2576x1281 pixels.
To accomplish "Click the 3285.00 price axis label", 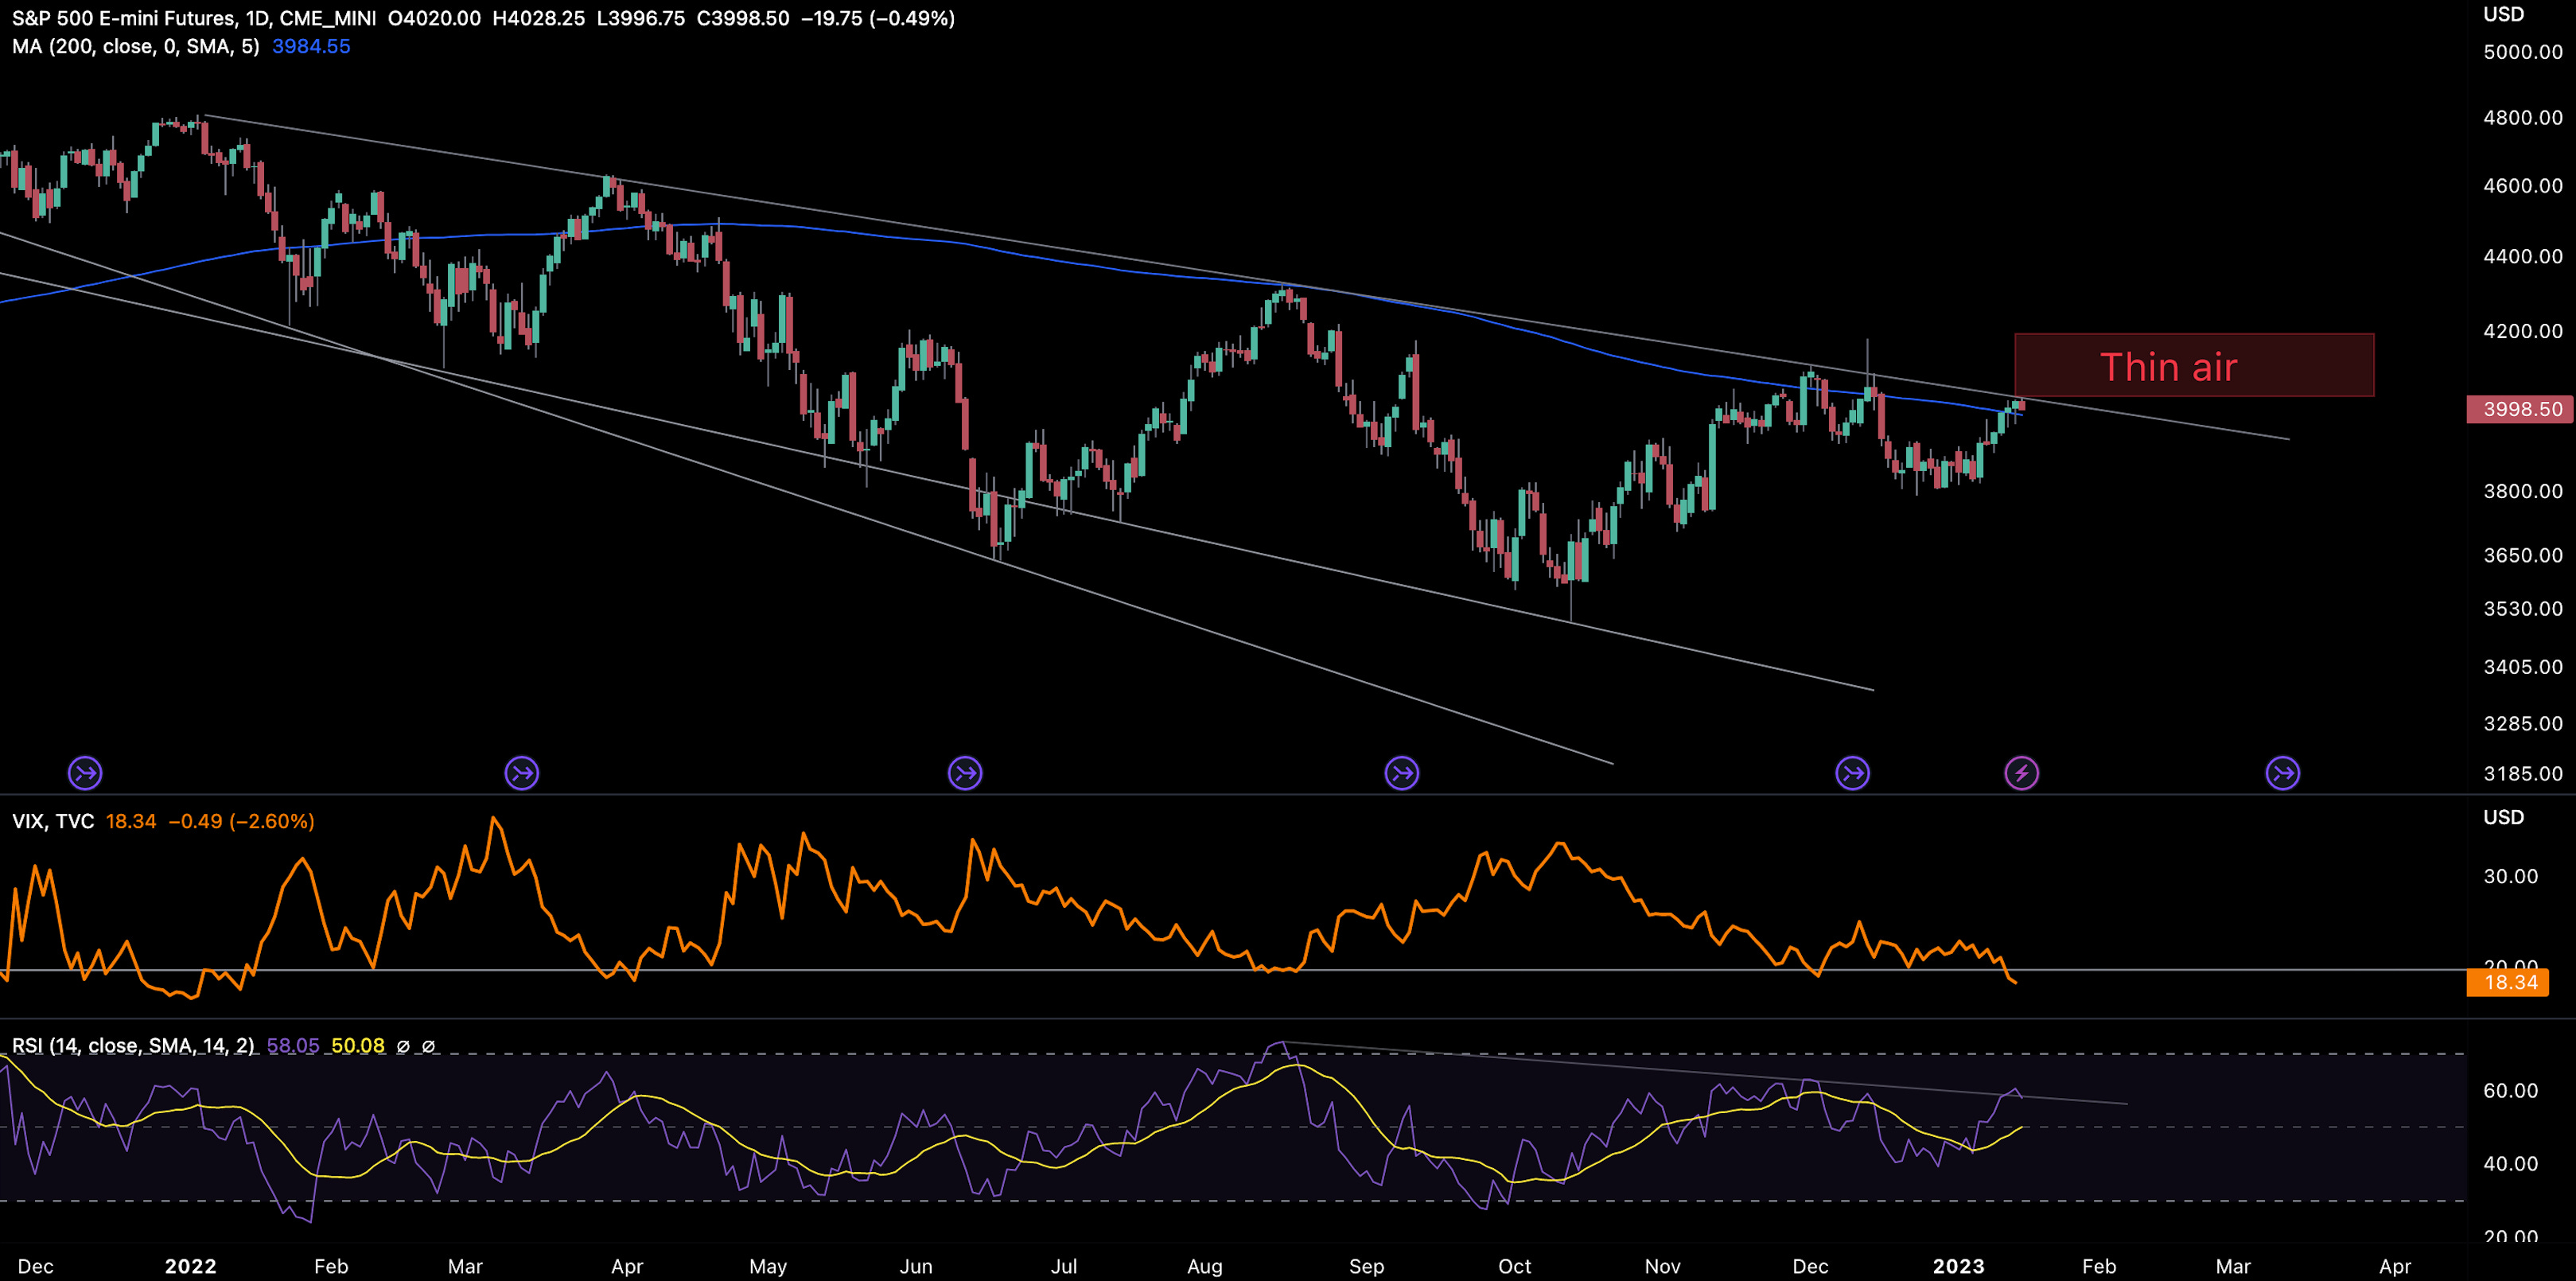I will point(2523,723).
